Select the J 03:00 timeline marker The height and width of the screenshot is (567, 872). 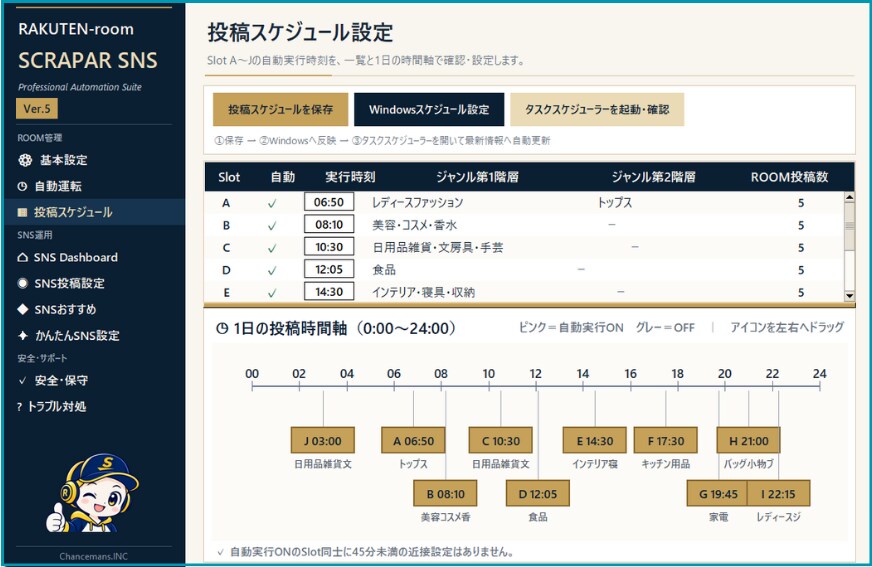(323, 441)
